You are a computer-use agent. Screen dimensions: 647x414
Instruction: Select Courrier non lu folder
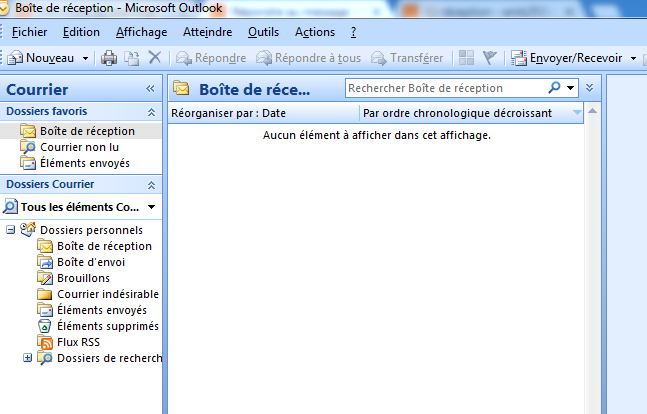pos(81,147)
